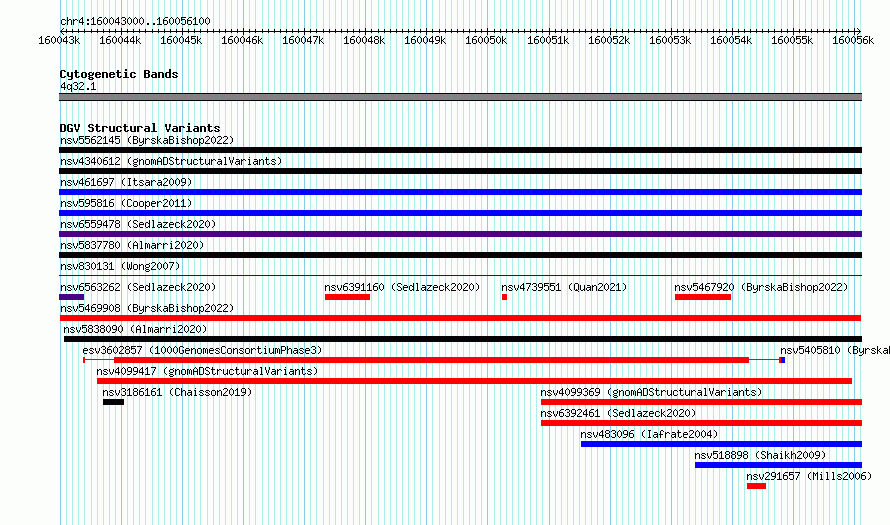This screenshot has height=525, width=890.
Task: Open the red nsv4099369 gnomAD variant bar
Action: pos(702,402)
